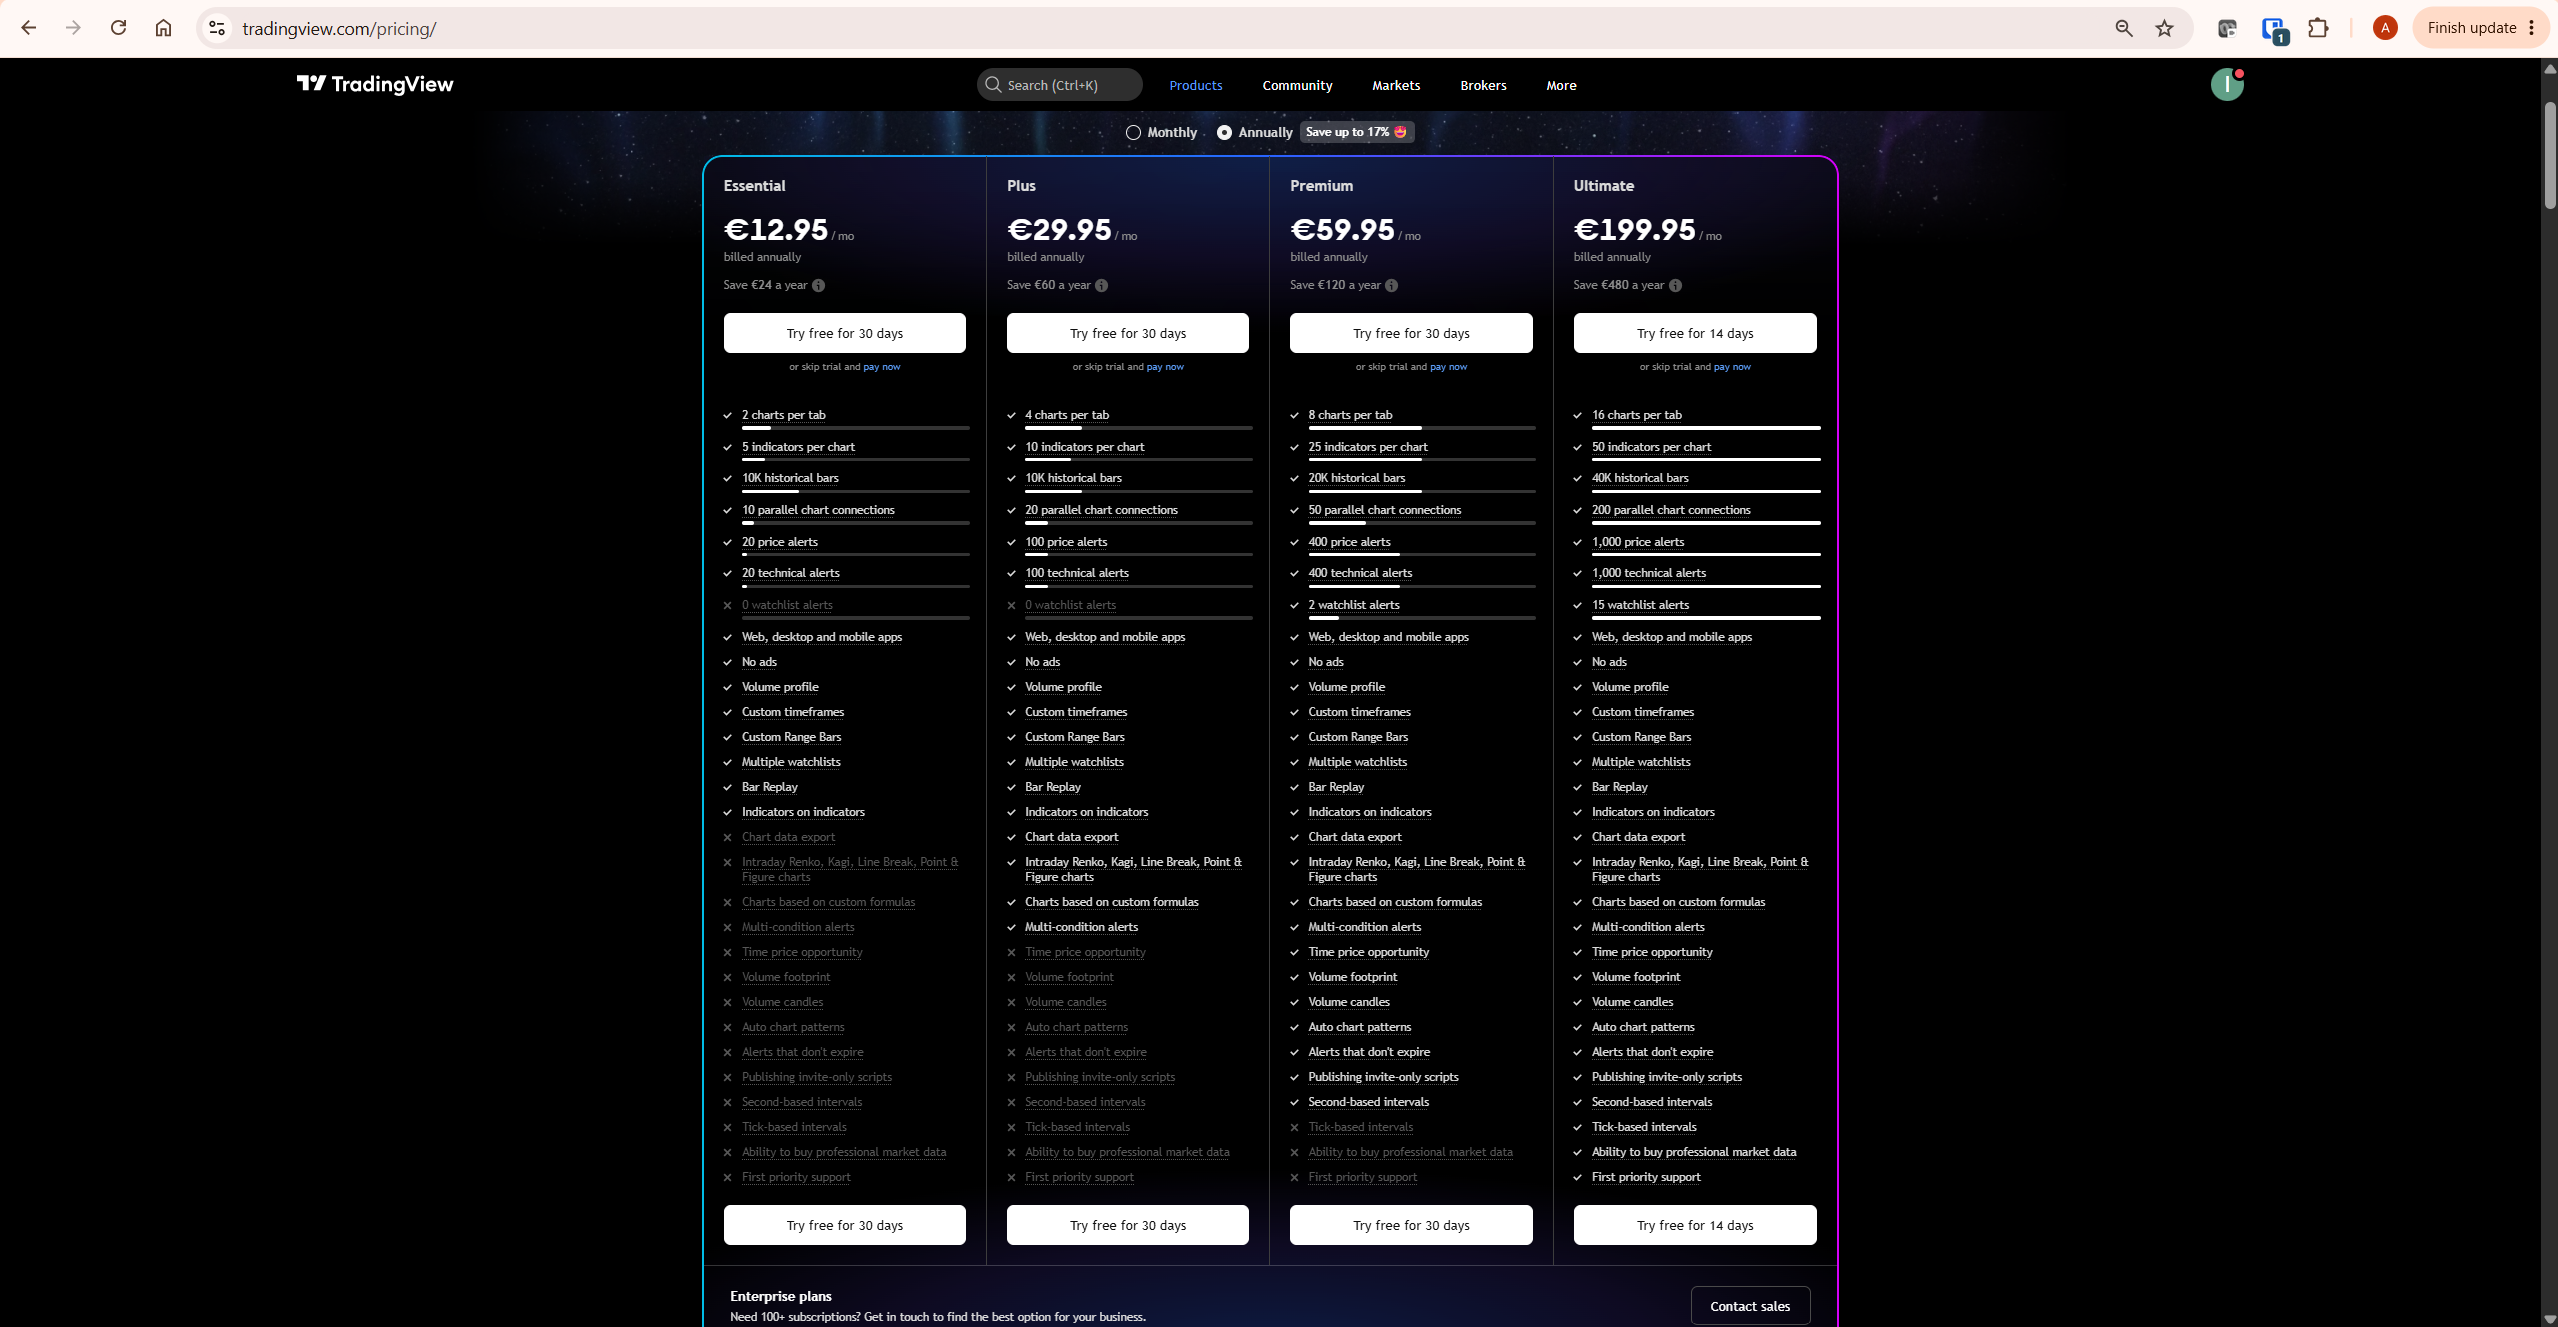Click info icon beside Save €60 a year

point(1101,286)
